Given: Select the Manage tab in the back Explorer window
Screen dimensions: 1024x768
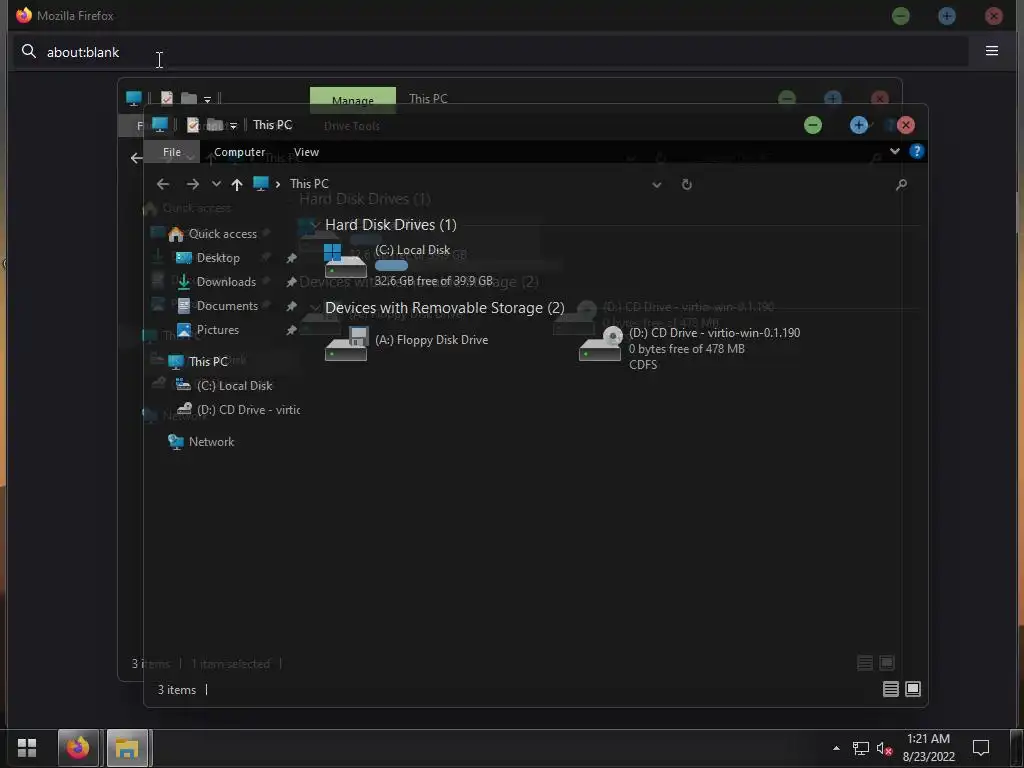Looking at the screenshot, I should pyautogui.click(x=353, y=100).
